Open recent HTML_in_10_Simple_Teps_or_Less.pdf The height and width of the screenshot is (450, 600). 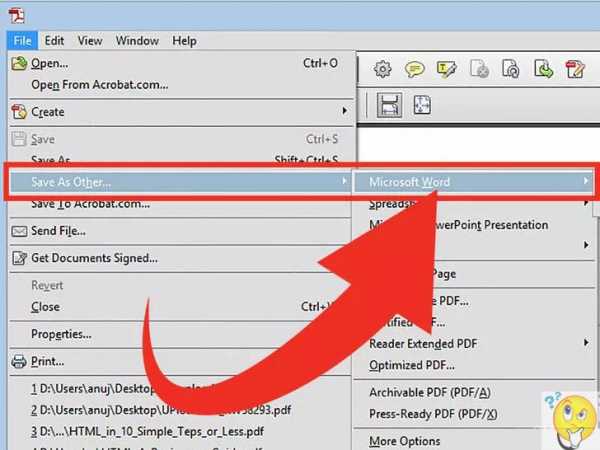[x=147, y=432]
